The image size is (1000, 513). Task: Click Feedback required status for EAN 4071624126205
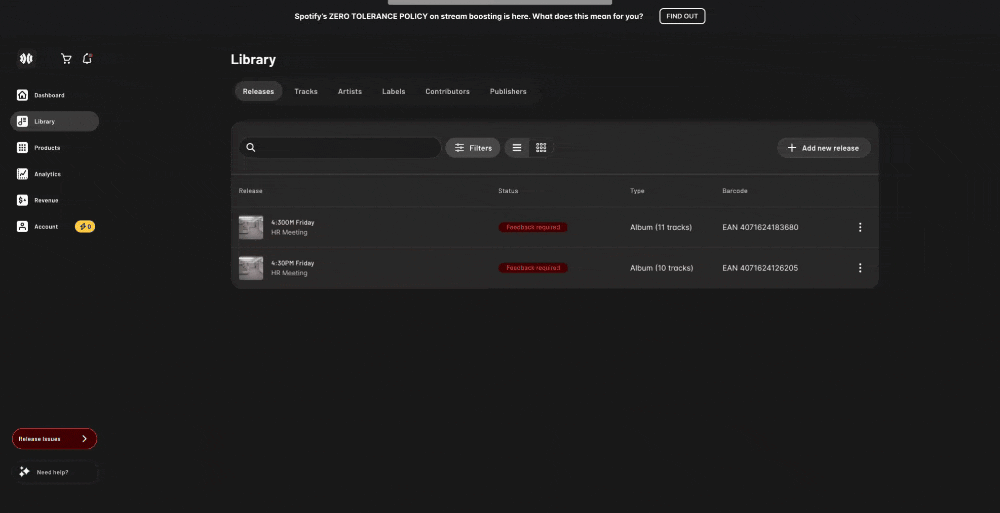pos(533,268)
